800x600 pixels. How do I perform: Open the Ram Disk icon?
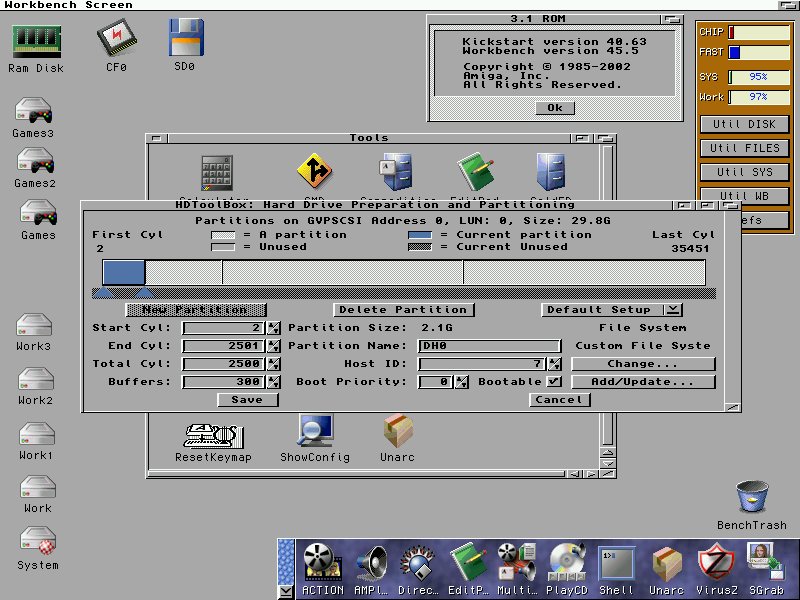(37, 41)
